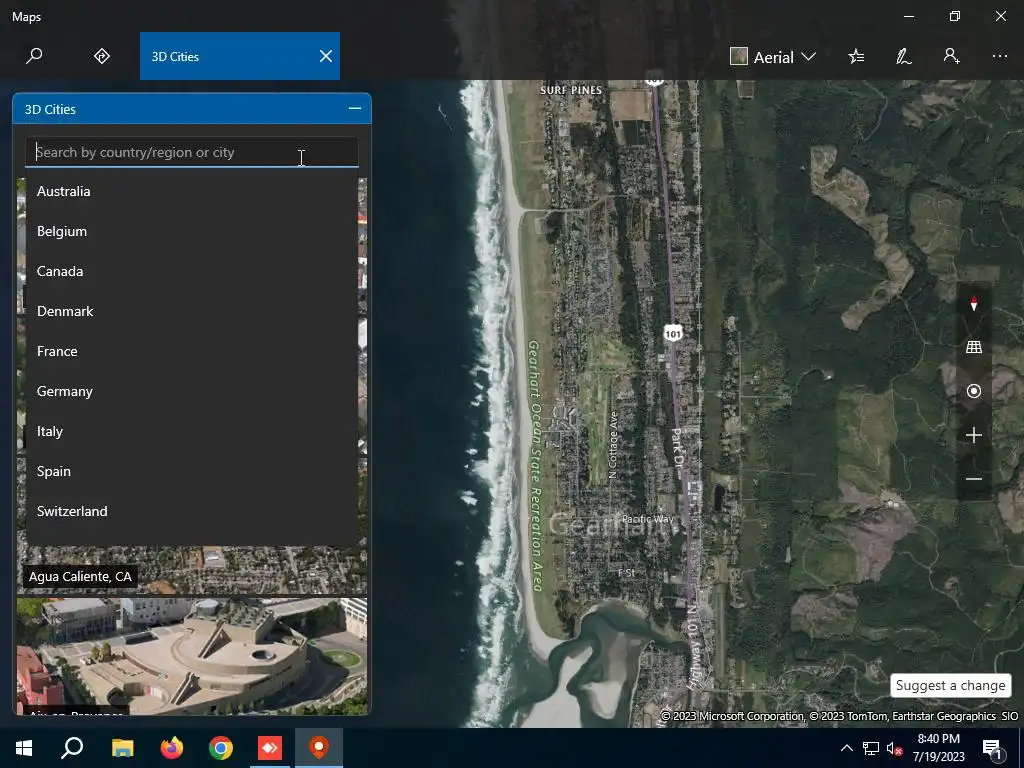1024x768 pixels.
Task: Open the Windows Ink toolbar
Action: click(903, 56)
